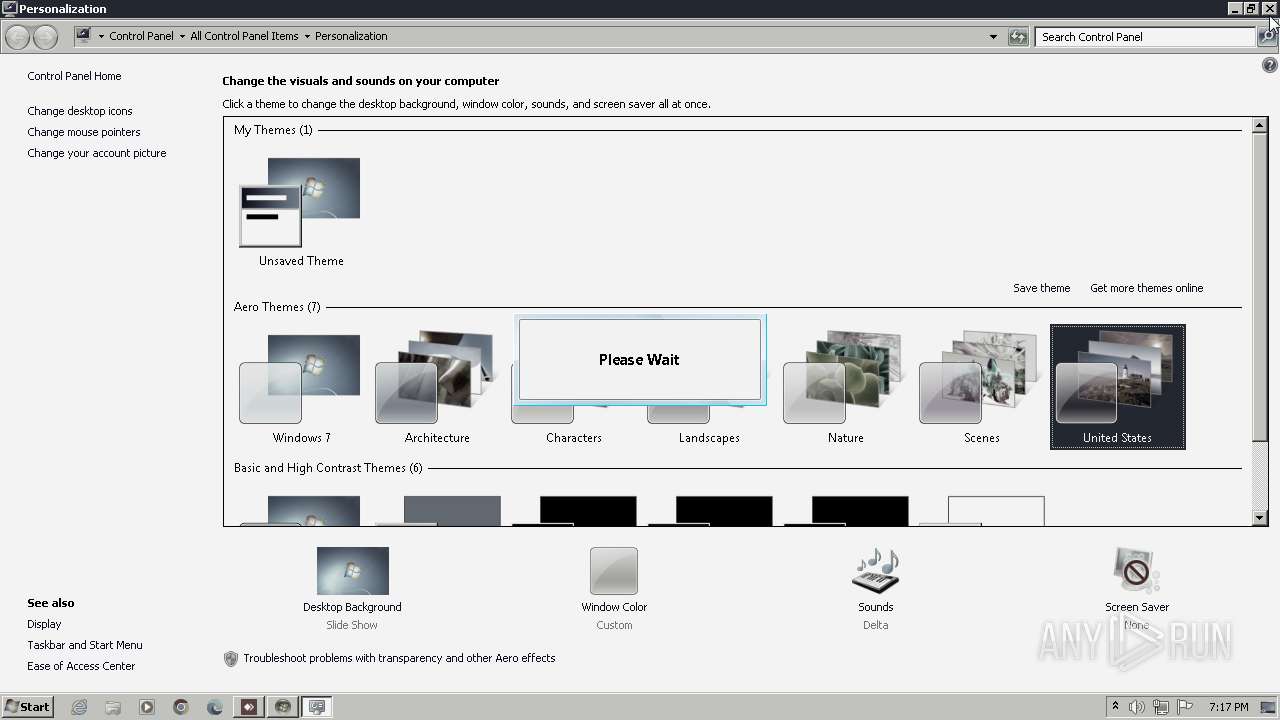Show hidden system tray icons
Viewport: 1280px width, 720px height.
(1116, 707)
